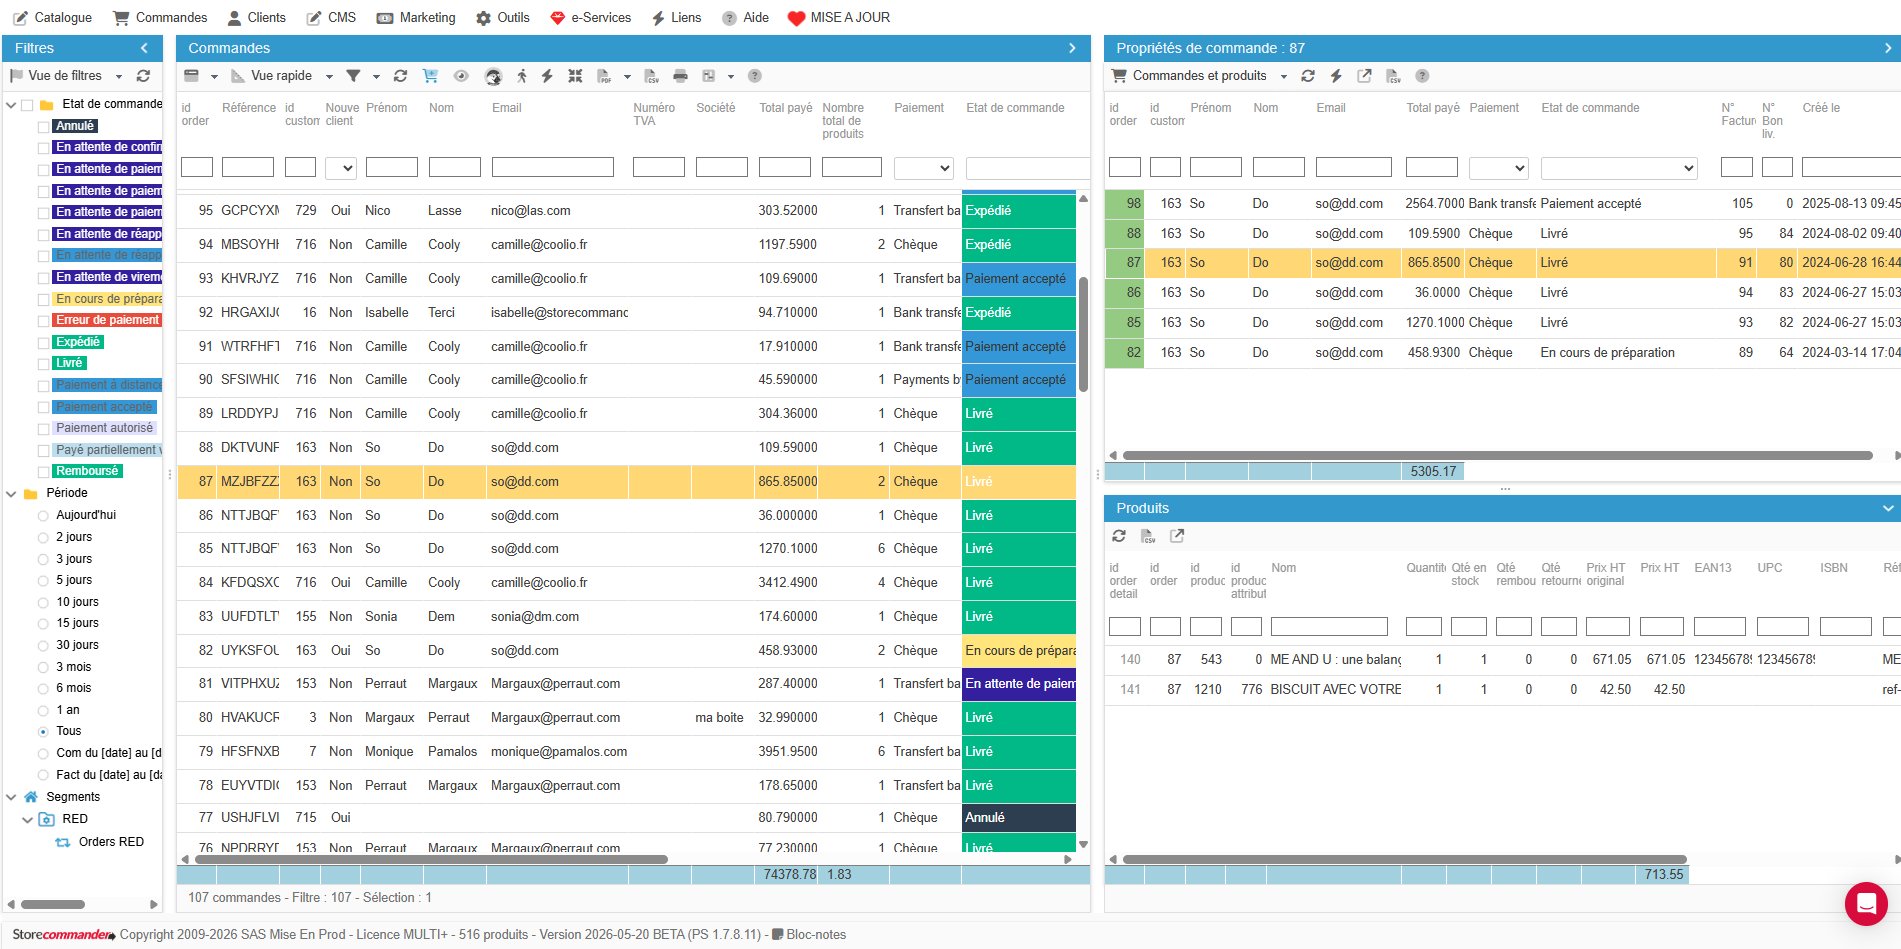
Task: Click the walking person icon in Commandes toolbar
Action: (522, 76)
